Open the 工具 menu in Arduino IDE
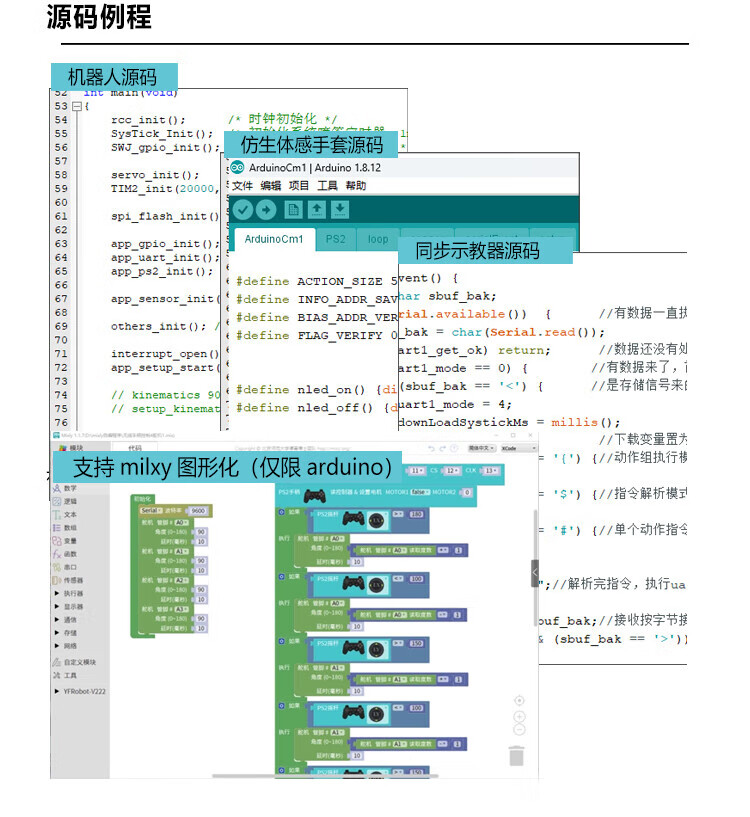Screen dimensions: 750x817 (327, 186)
